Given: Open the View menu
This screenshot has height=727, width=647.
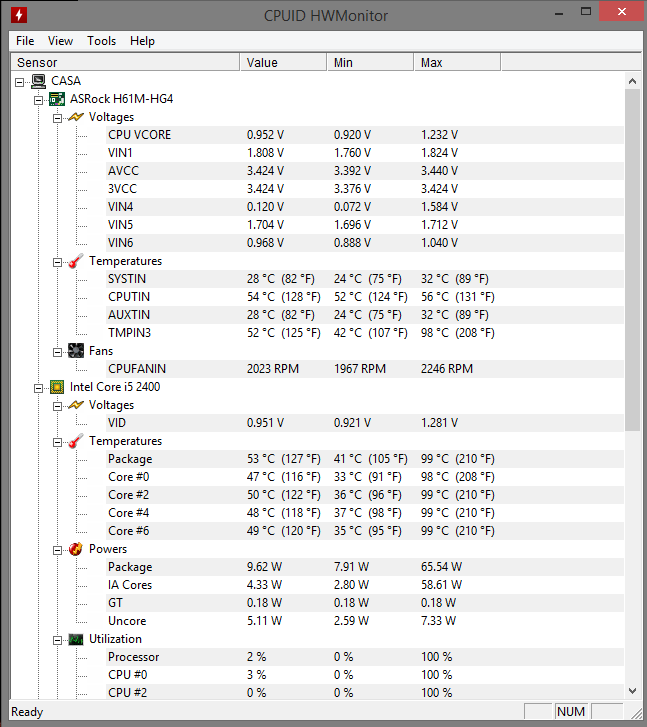Looking at the screenshot, I should click(x=60, y=41).
